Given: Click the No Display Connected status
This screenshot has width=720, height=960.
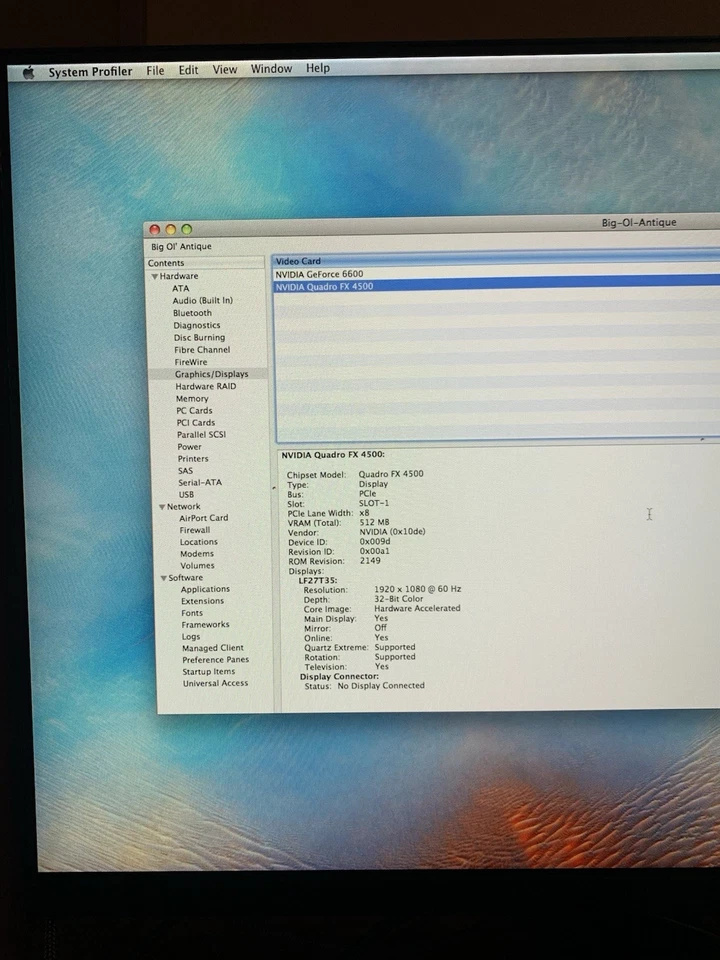Looking at the screenshot, I should [381, 686].
